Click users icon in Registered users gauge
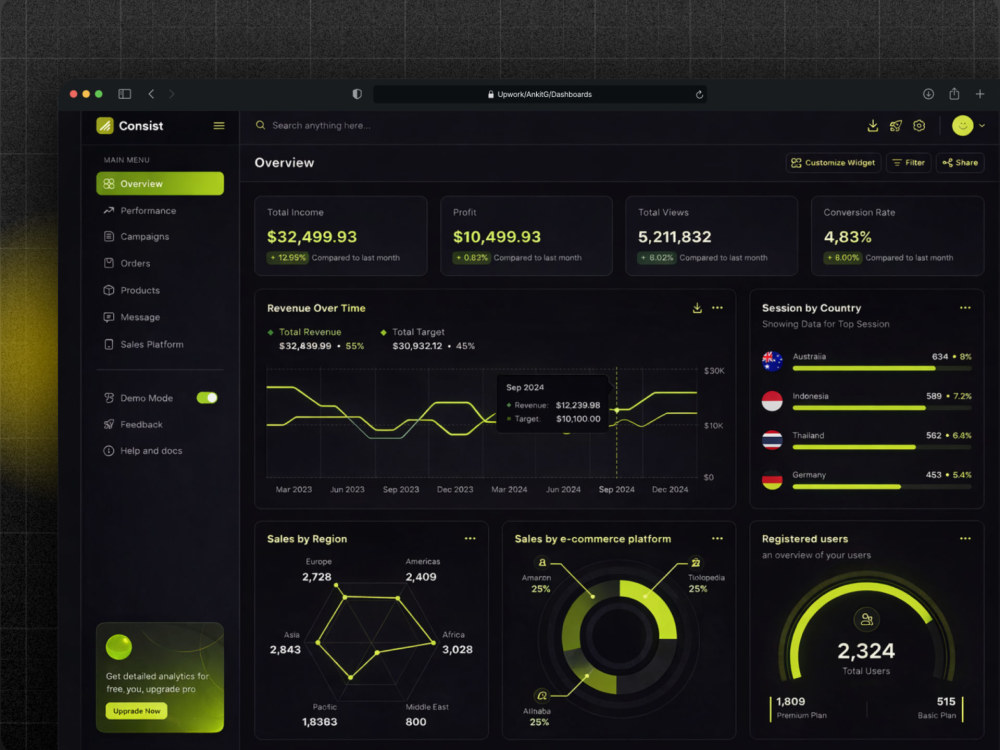Viewport: 1000px width, 750px height. 866,619
